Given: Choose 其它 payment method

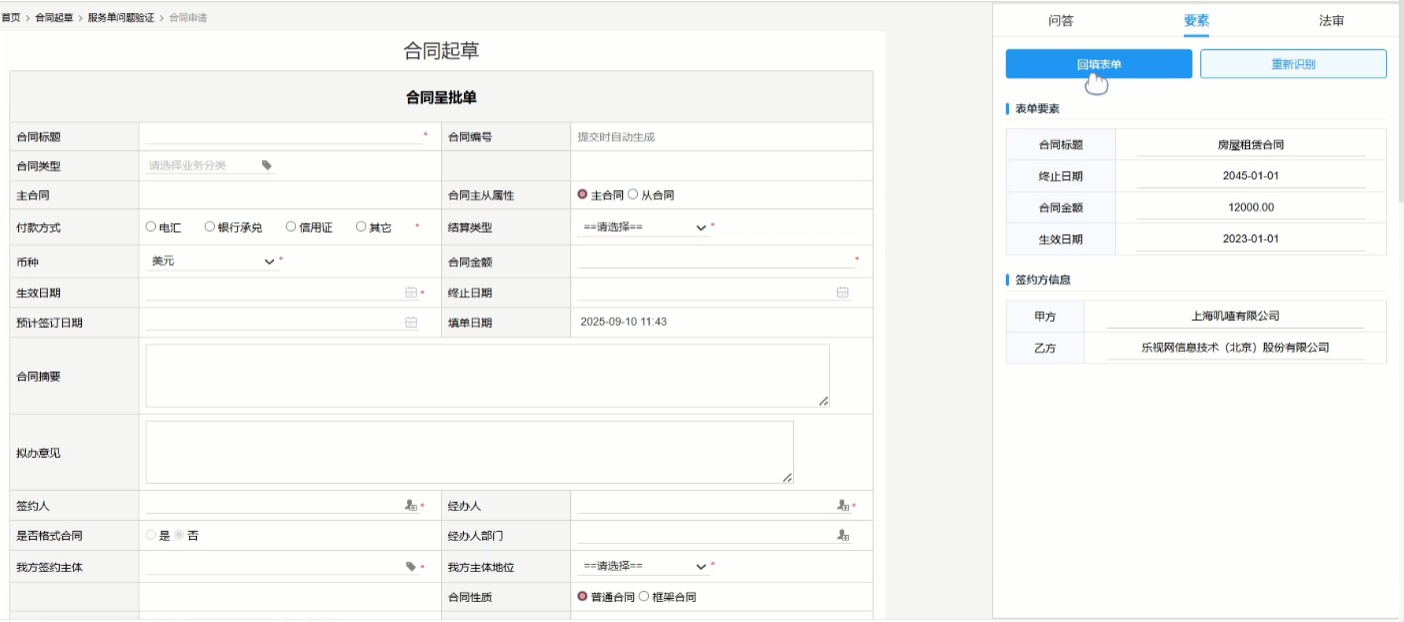Looking at the screenshot, I should [361, 227].
